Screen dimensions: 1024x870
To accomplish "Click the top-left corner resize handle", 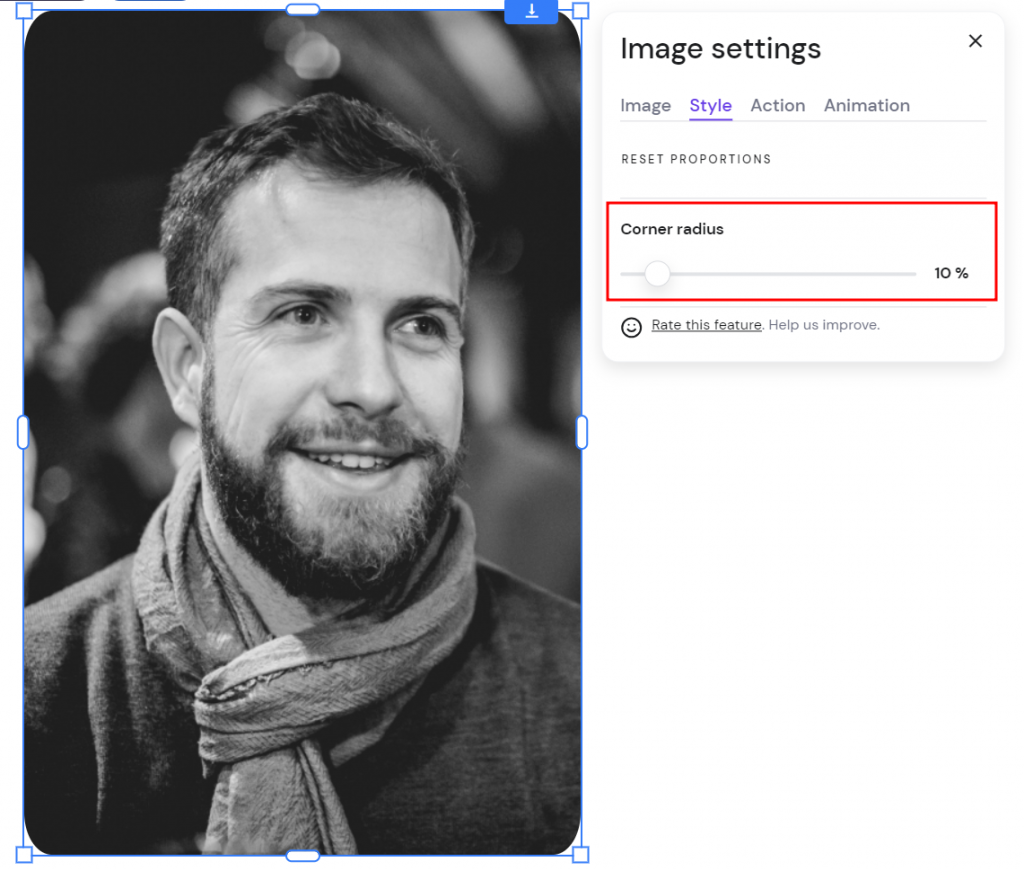I will click(25, 10).
